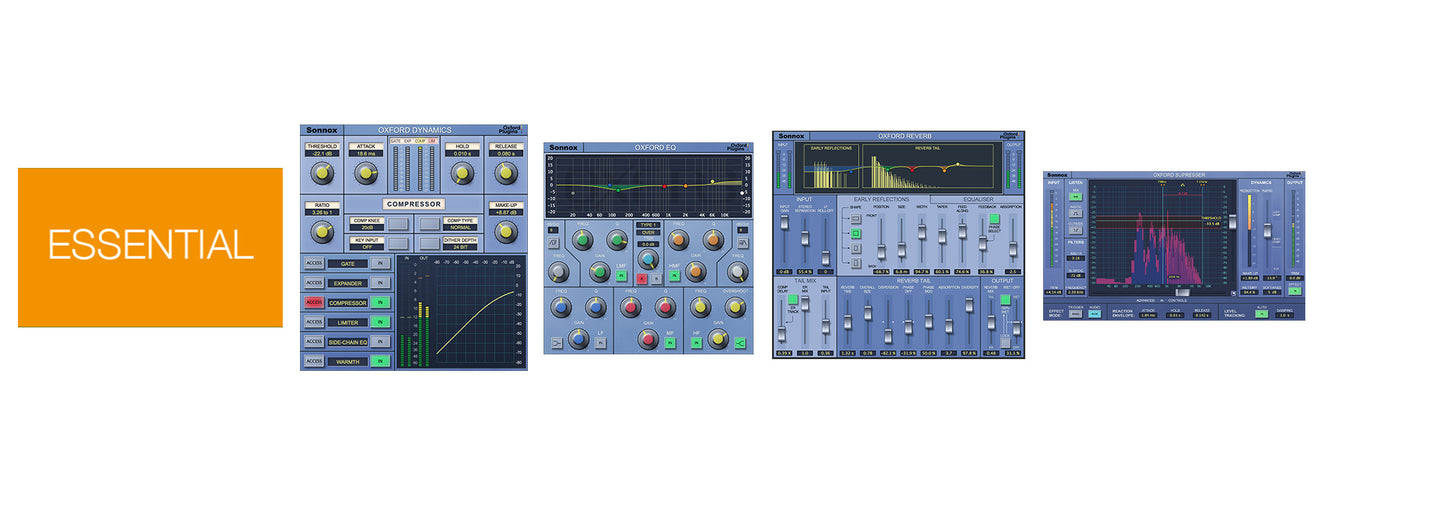Enable the Gate IN button
This screenshot has height=516, width=1445.
(x=380, y=263)
